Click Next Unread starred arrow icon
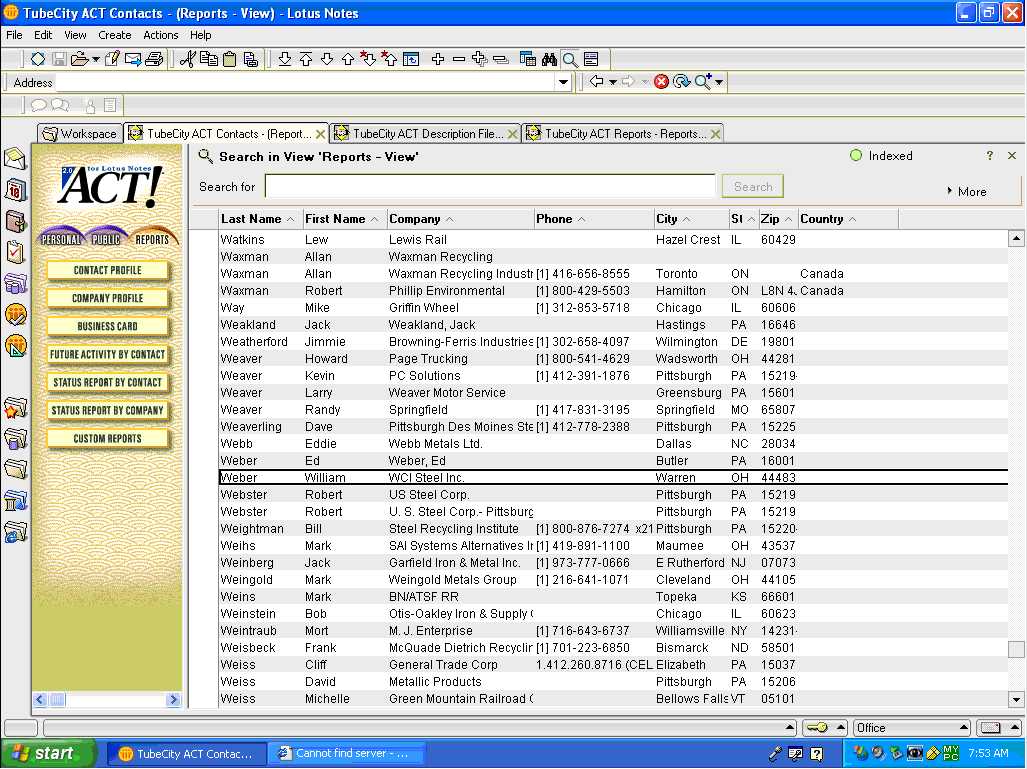The image size is (1027, 769). (369, 60)
